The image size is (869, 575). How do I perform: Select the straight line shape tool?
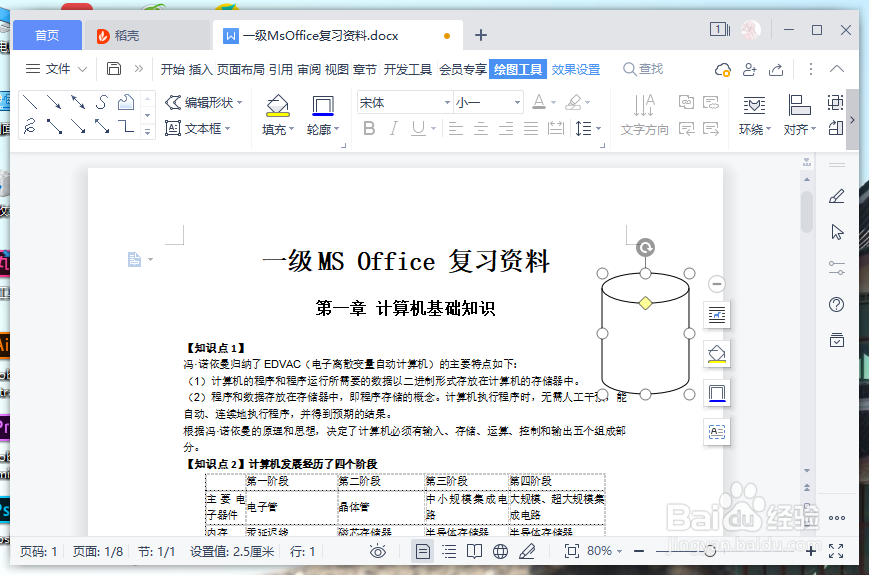coord(30,102)
